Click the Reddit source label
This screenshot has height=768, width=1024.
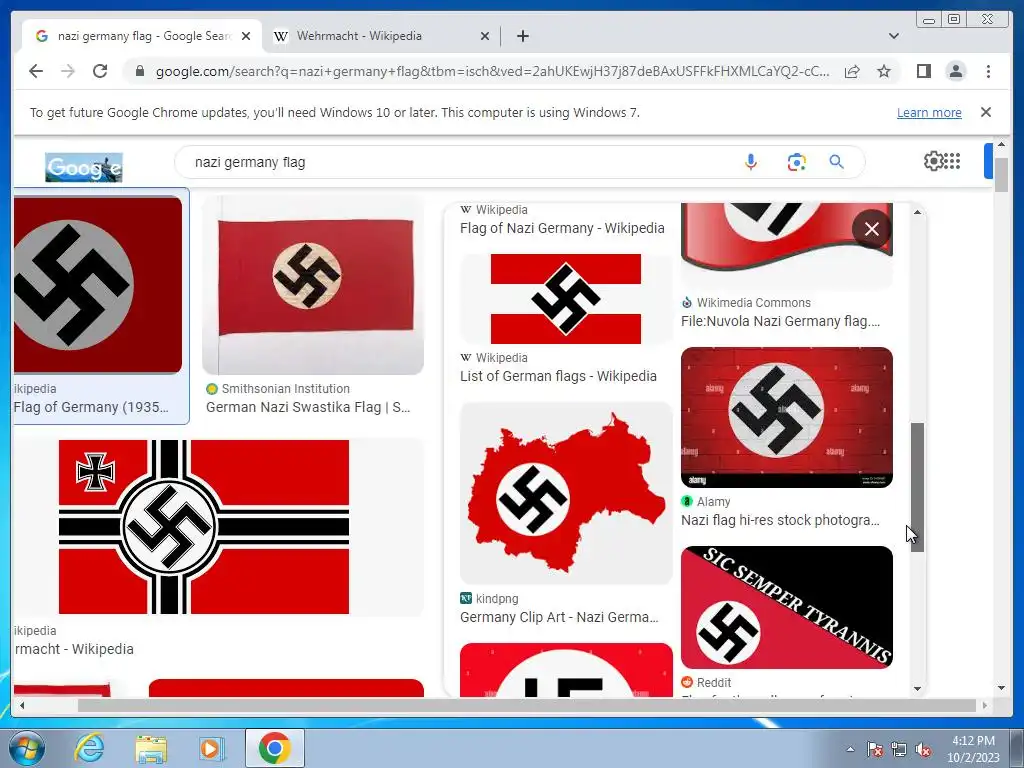pyautogui.click(x=714, y=682)
